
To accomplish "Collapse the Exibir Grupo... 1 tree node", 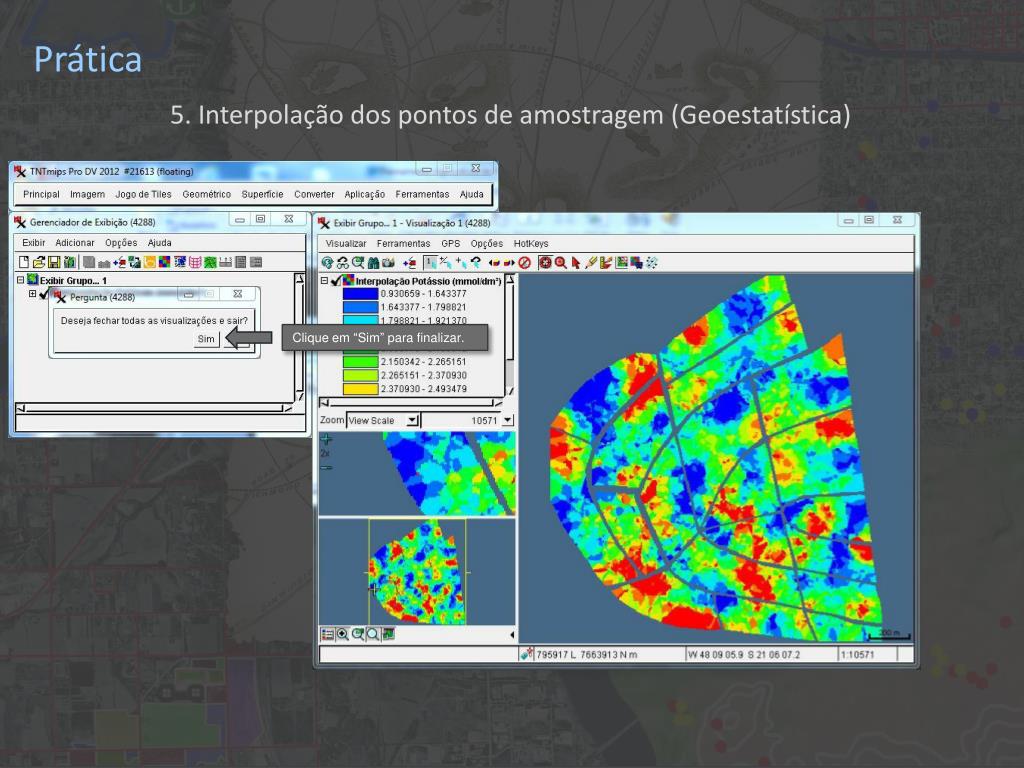I will click(20, 280).
